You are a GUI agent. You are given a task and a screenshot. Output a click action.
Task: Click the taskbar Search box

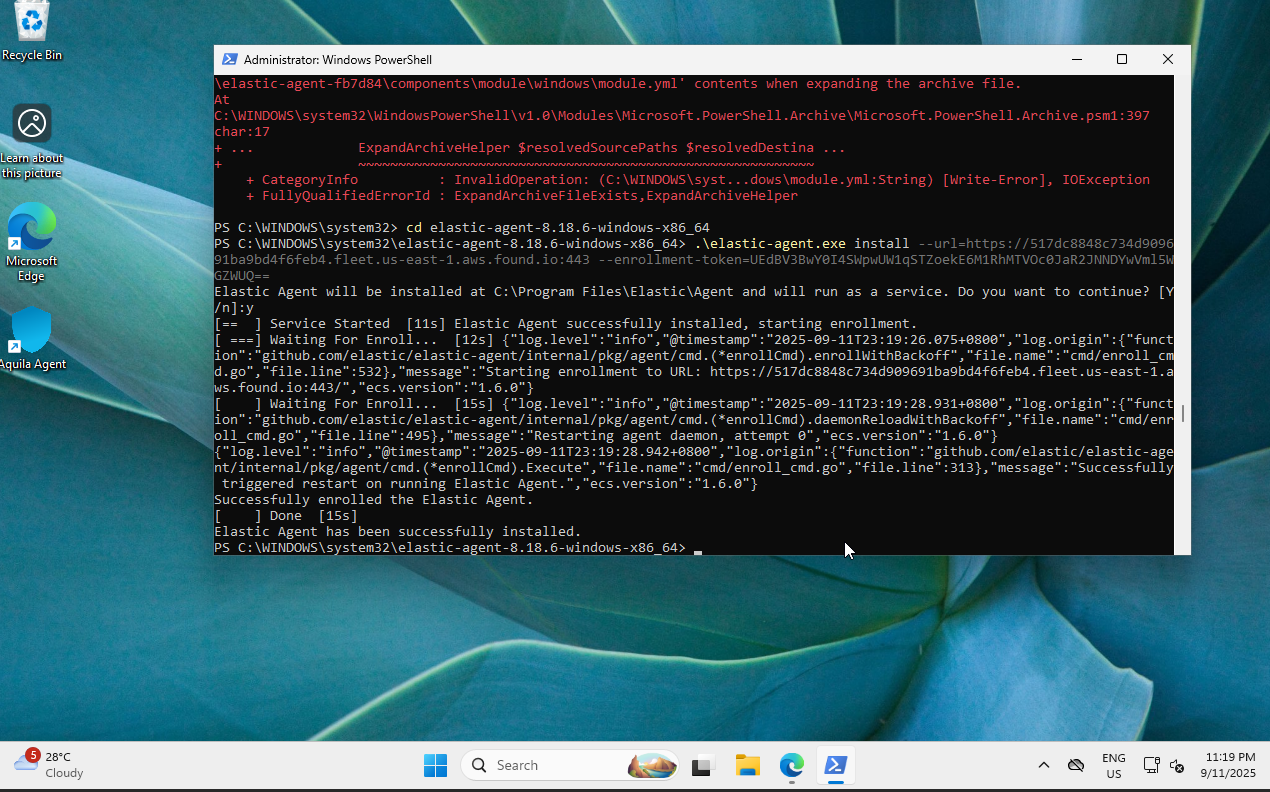(570, 765)
